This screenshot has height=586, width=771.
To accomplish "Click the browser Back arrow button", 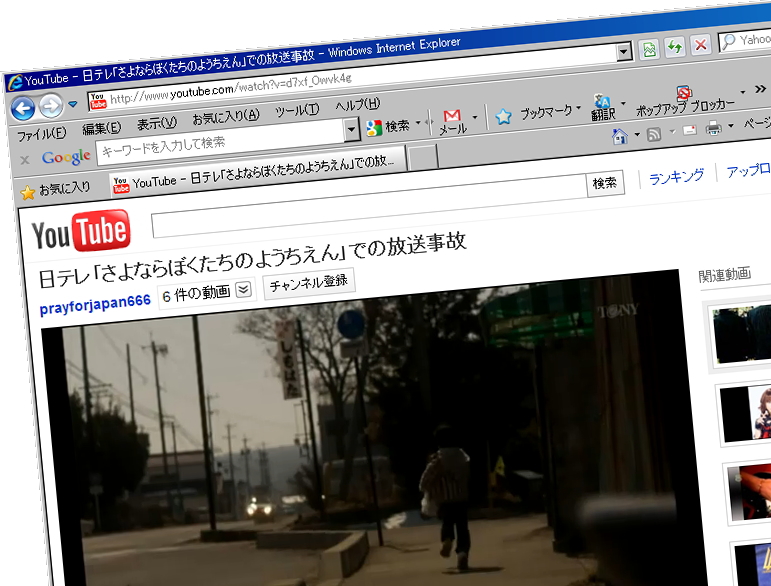I will click(22, 108).
